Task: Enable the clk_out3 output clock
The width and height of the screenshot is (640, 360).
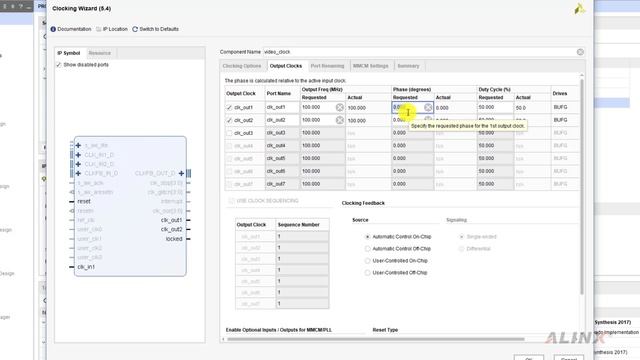Action: click(229, 133)
